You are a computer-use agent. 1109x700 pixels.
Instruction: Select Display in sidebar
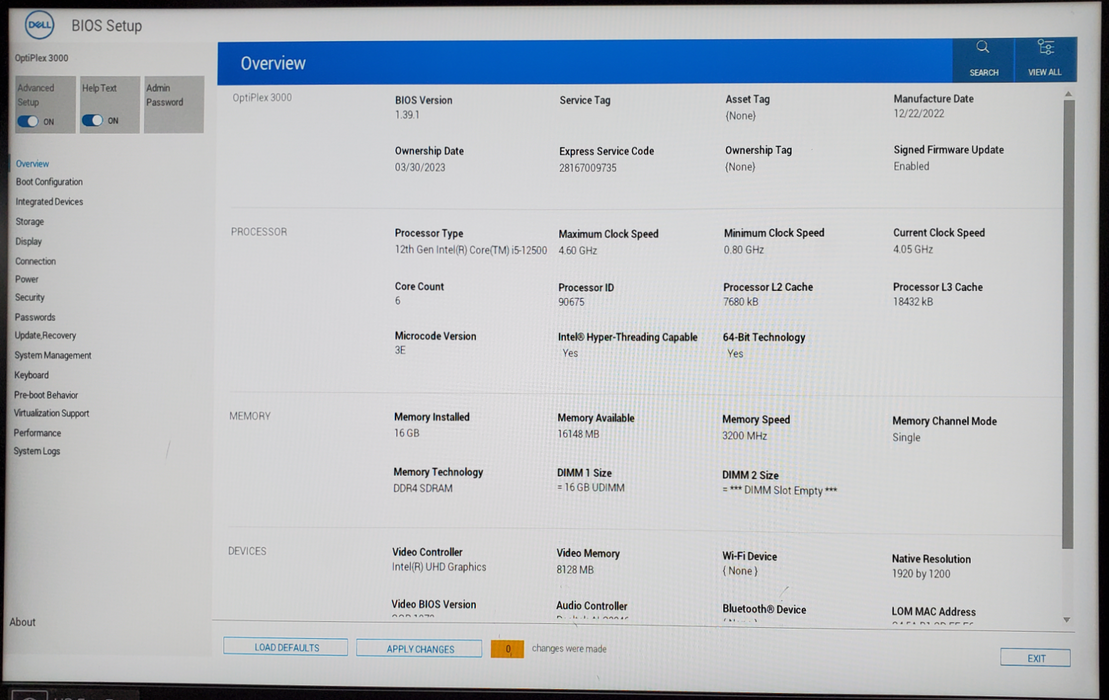pyautogui.click(x=29, y=241)
